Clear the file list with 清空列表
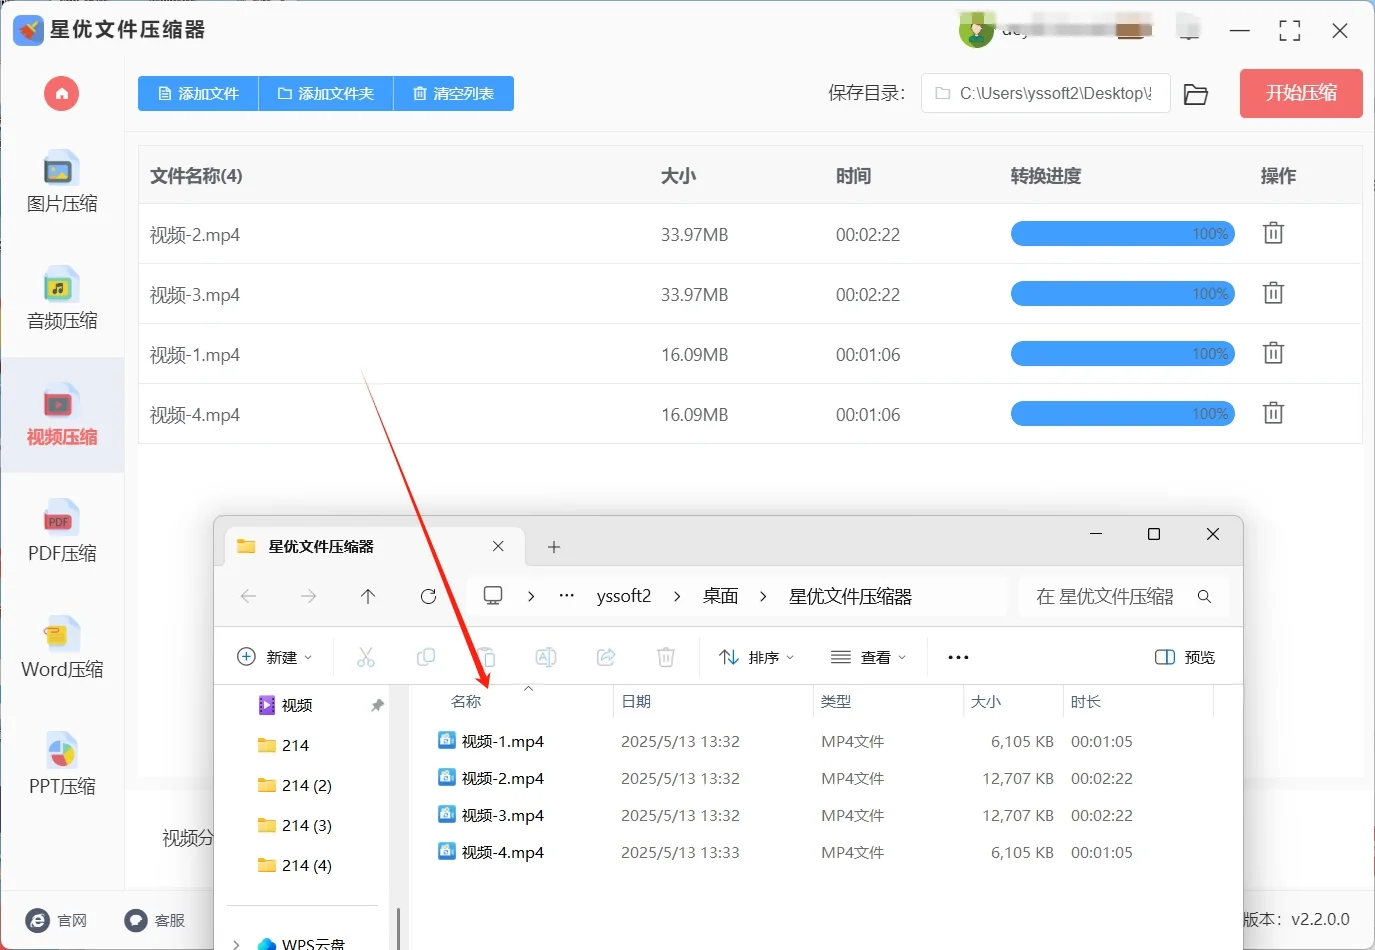The height and width of the screenshot is (950, 1375). (453, 93)
